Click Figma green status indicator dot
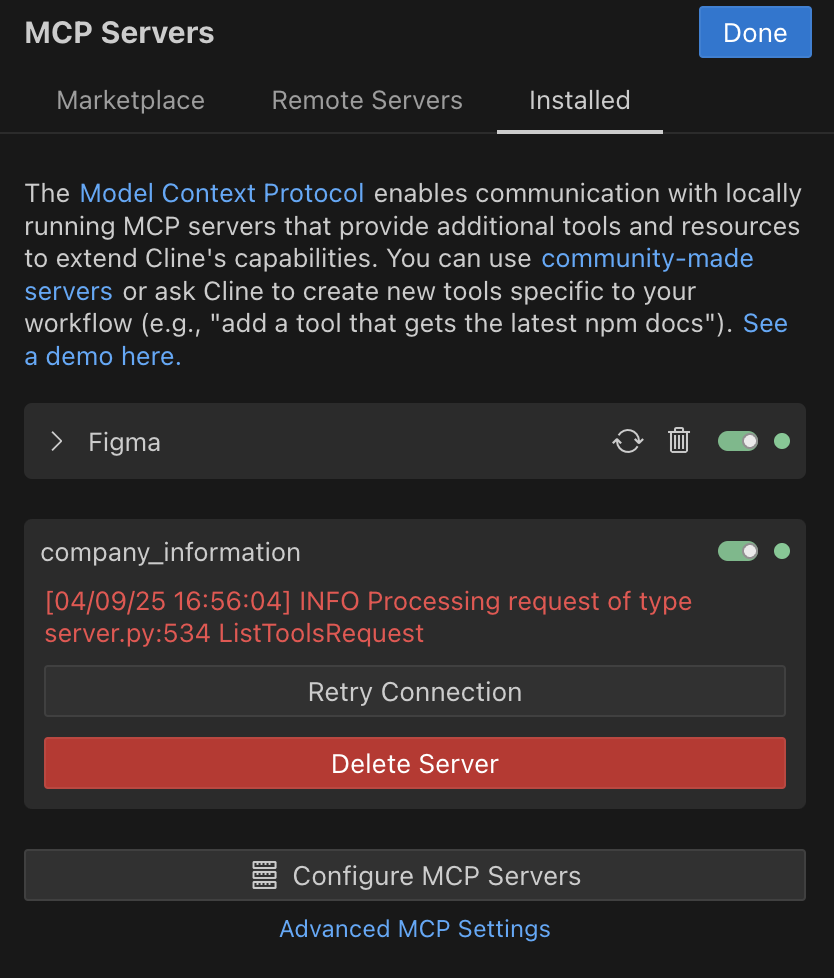Image resolution: width=834 pixels, height=978 pixels. 782,441
